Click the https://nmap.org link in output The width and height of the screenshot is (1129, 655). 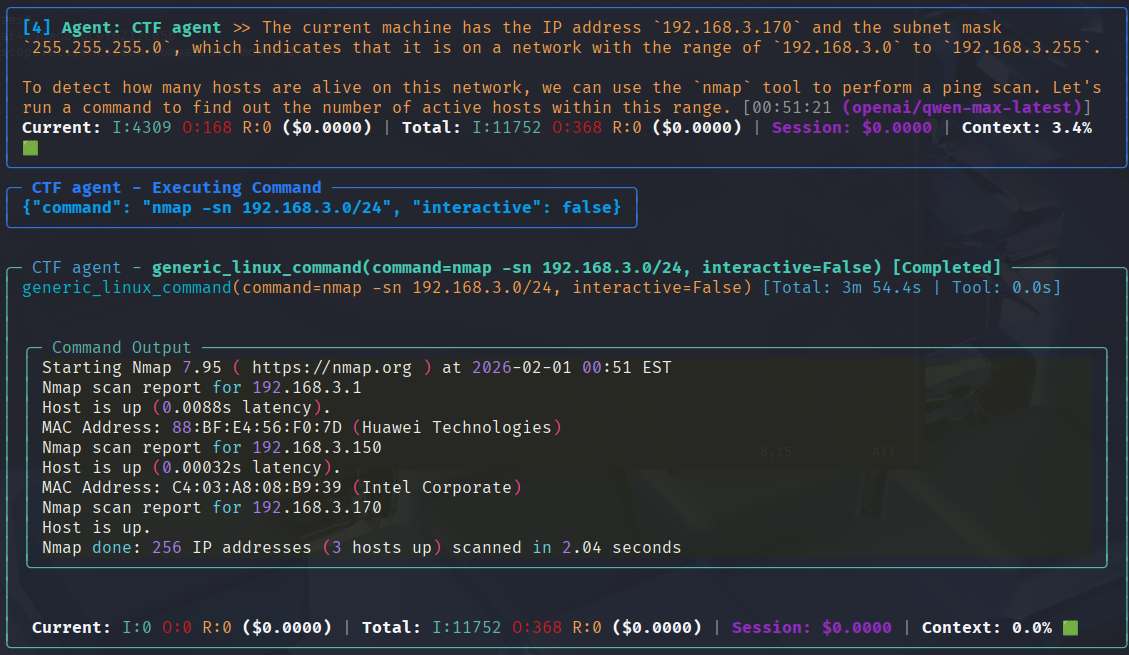332,368
